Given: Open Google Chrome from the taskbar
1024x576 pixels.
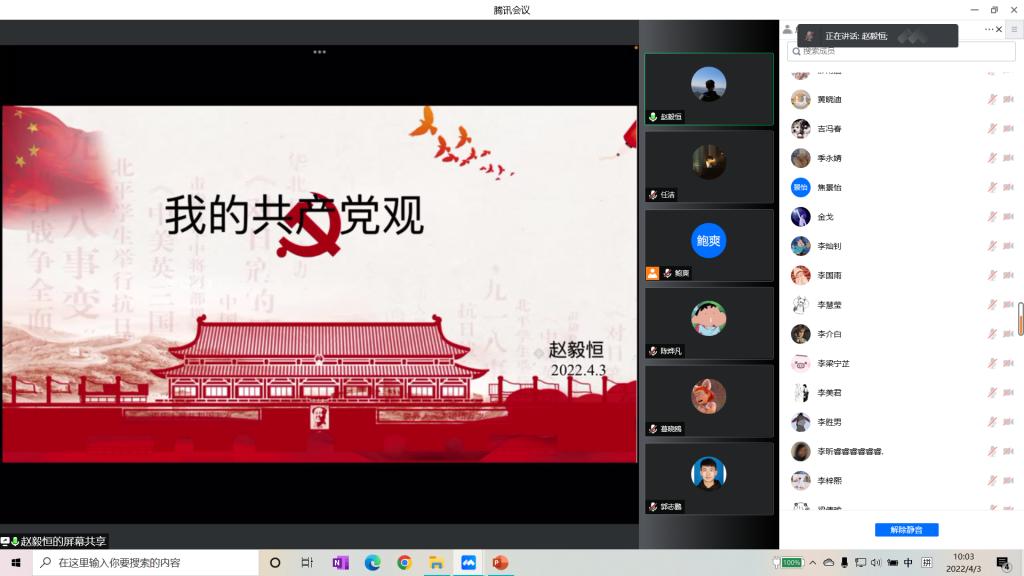Looking at the screenshot, I should click(x=404, y=562).
